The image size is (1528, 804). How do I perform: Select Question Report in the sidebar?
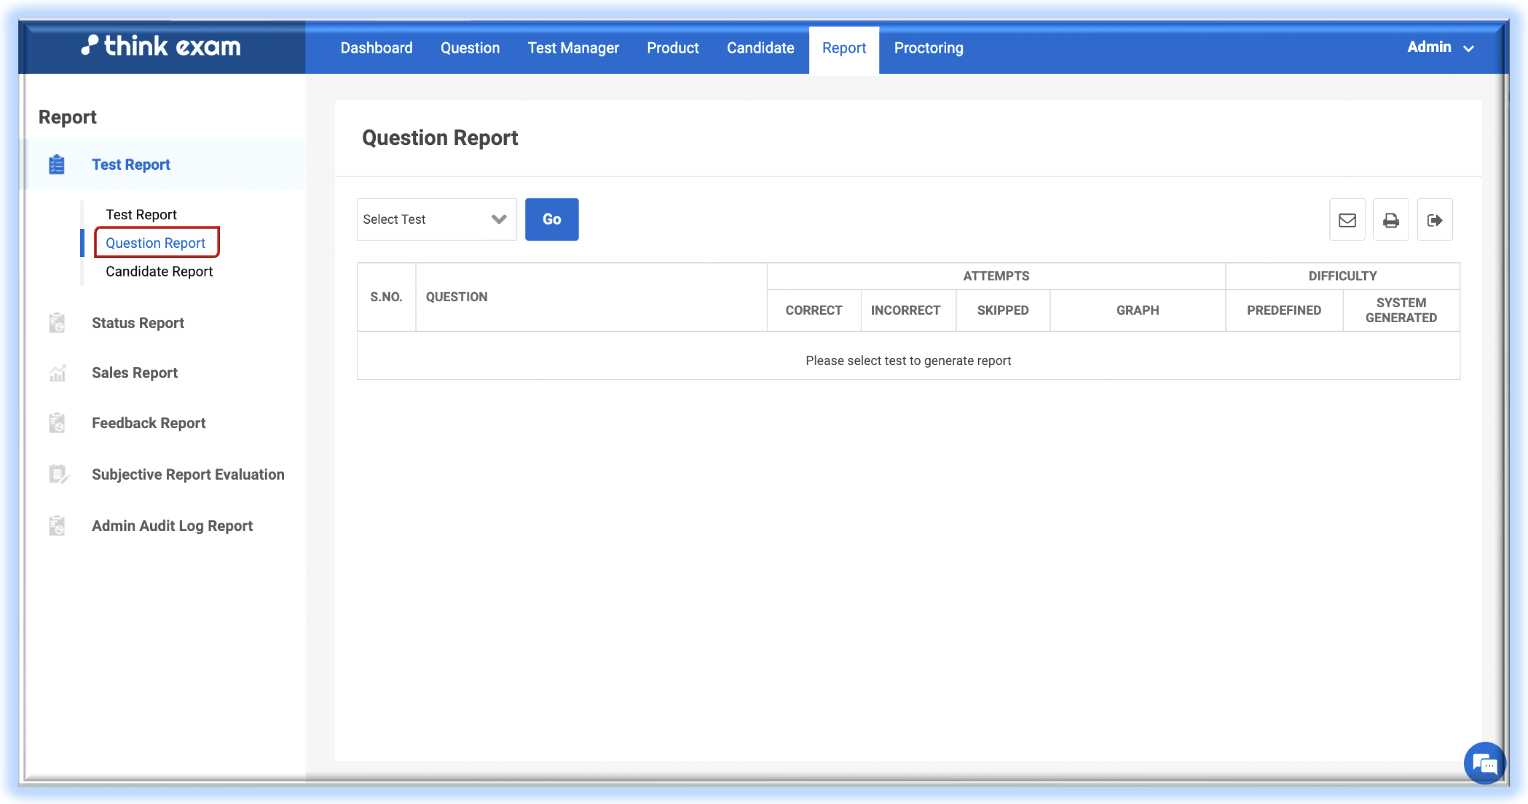(155, 243)
